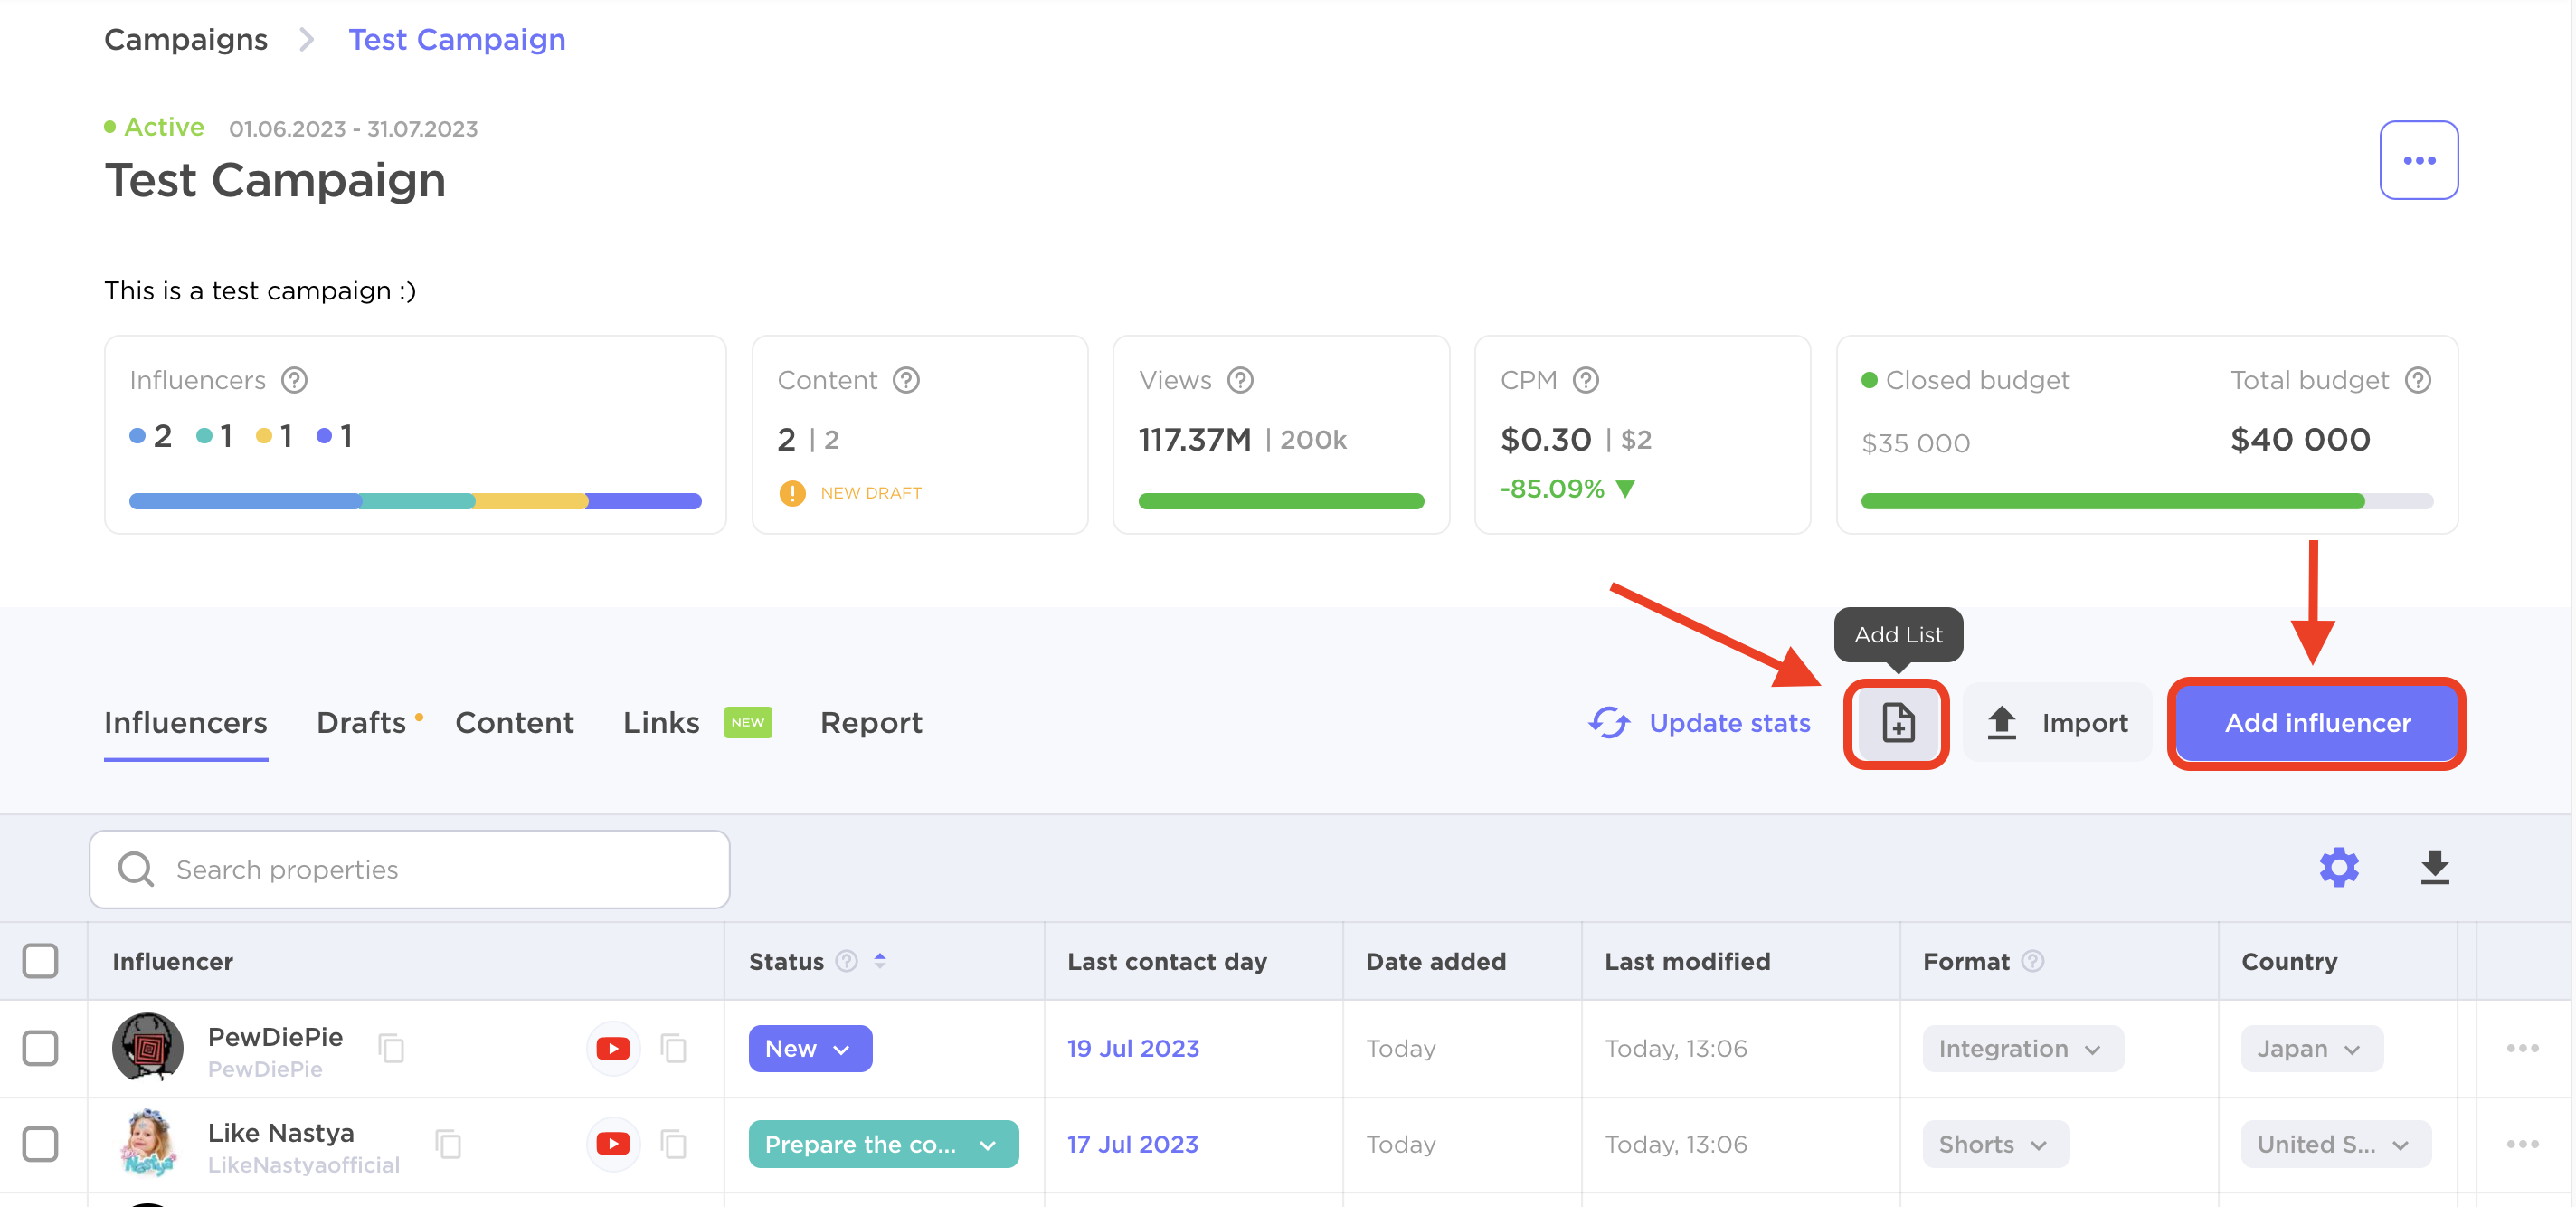
Task: Expand PewDiePie's status dropdown labeled New
Action: click(810, 1048)
